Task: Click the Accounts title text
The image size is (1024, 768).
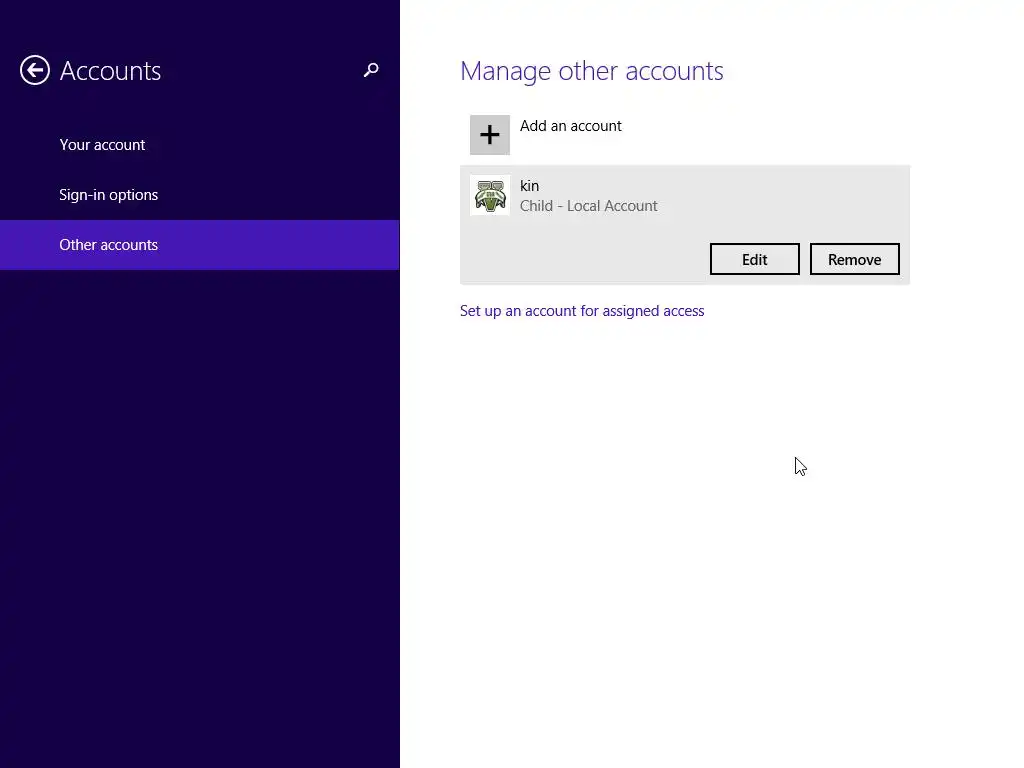Action: tap(110, 71)
